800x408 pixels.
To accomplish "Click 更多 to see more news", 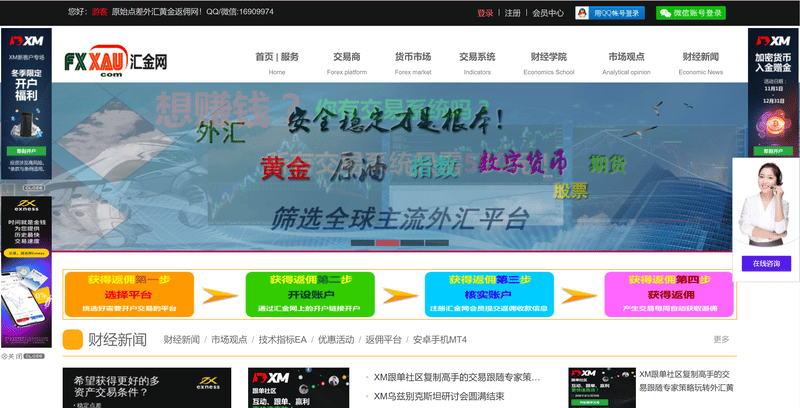I will [721, 339].
